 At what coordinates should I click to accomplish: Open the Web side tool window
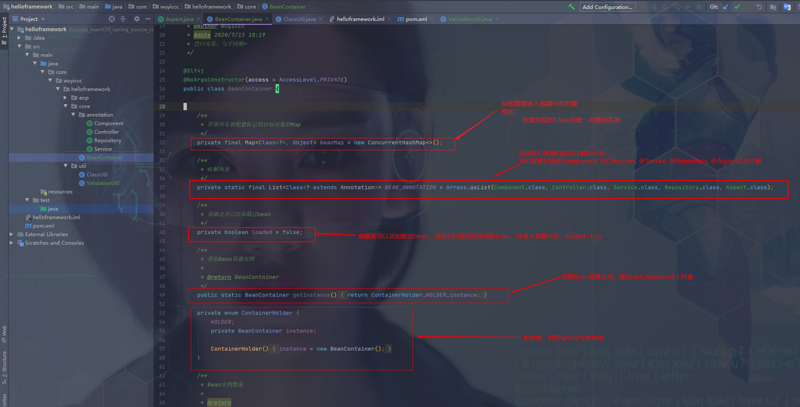coord(4,334)
